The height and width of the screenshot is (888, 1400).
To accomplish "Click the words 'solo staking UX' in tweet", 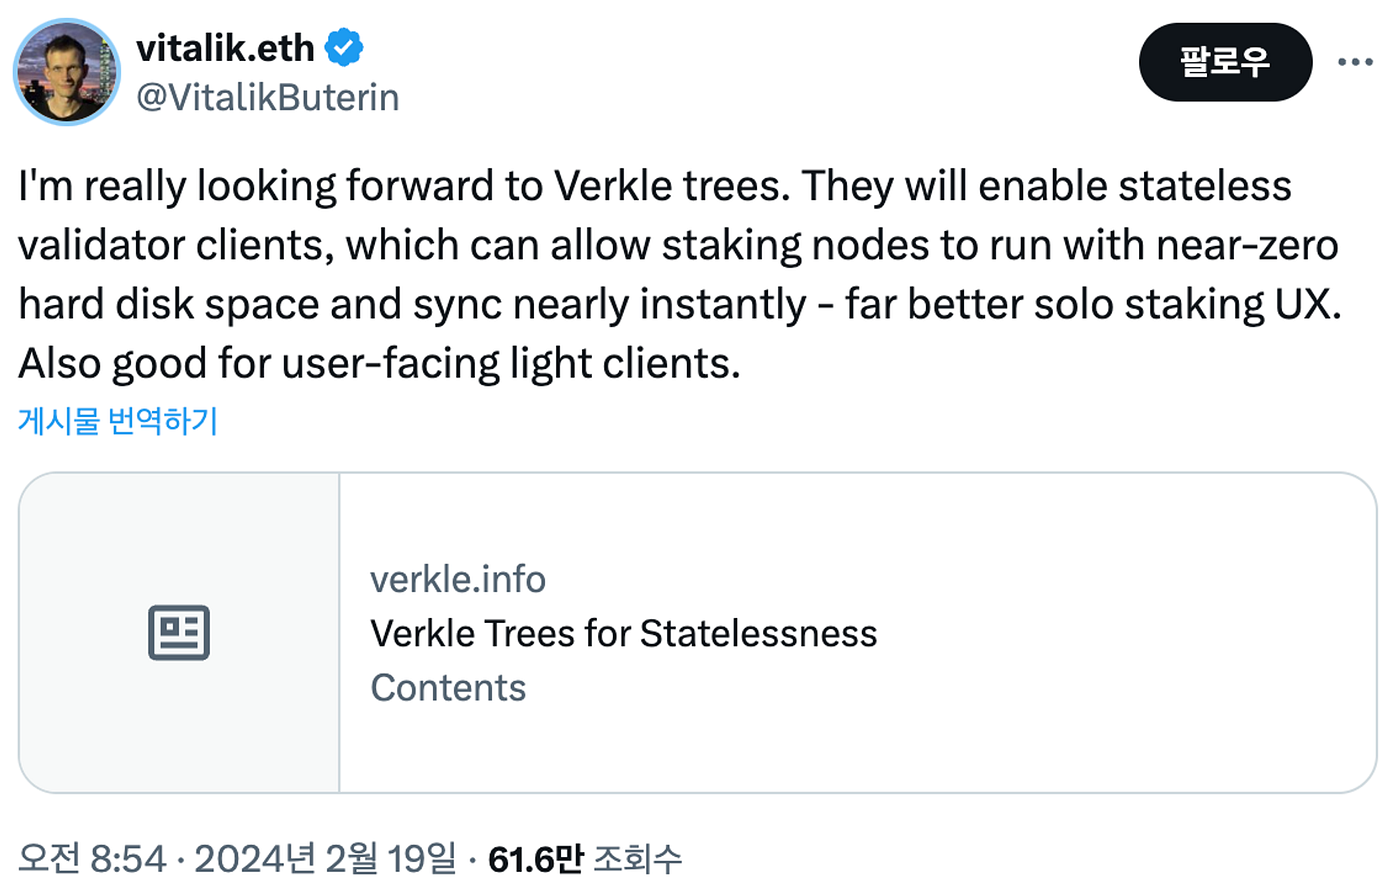I will [x=1187, y=304].
